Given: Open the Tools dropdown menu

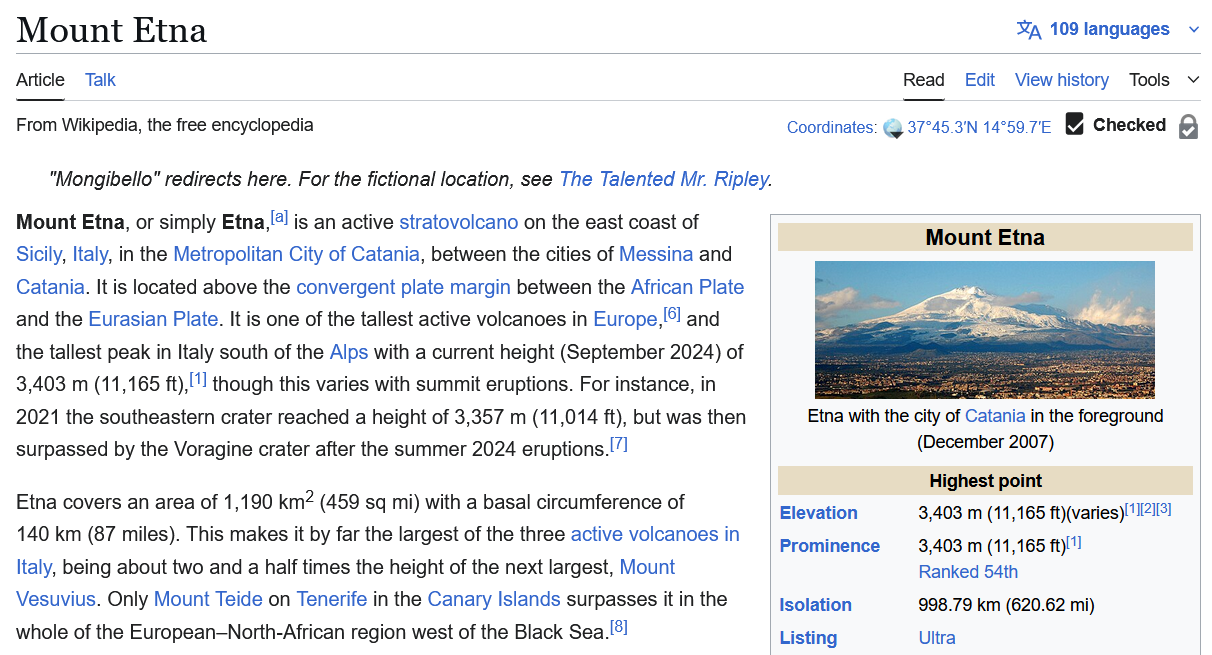Looking at the screenshot, I should 1164,80.
